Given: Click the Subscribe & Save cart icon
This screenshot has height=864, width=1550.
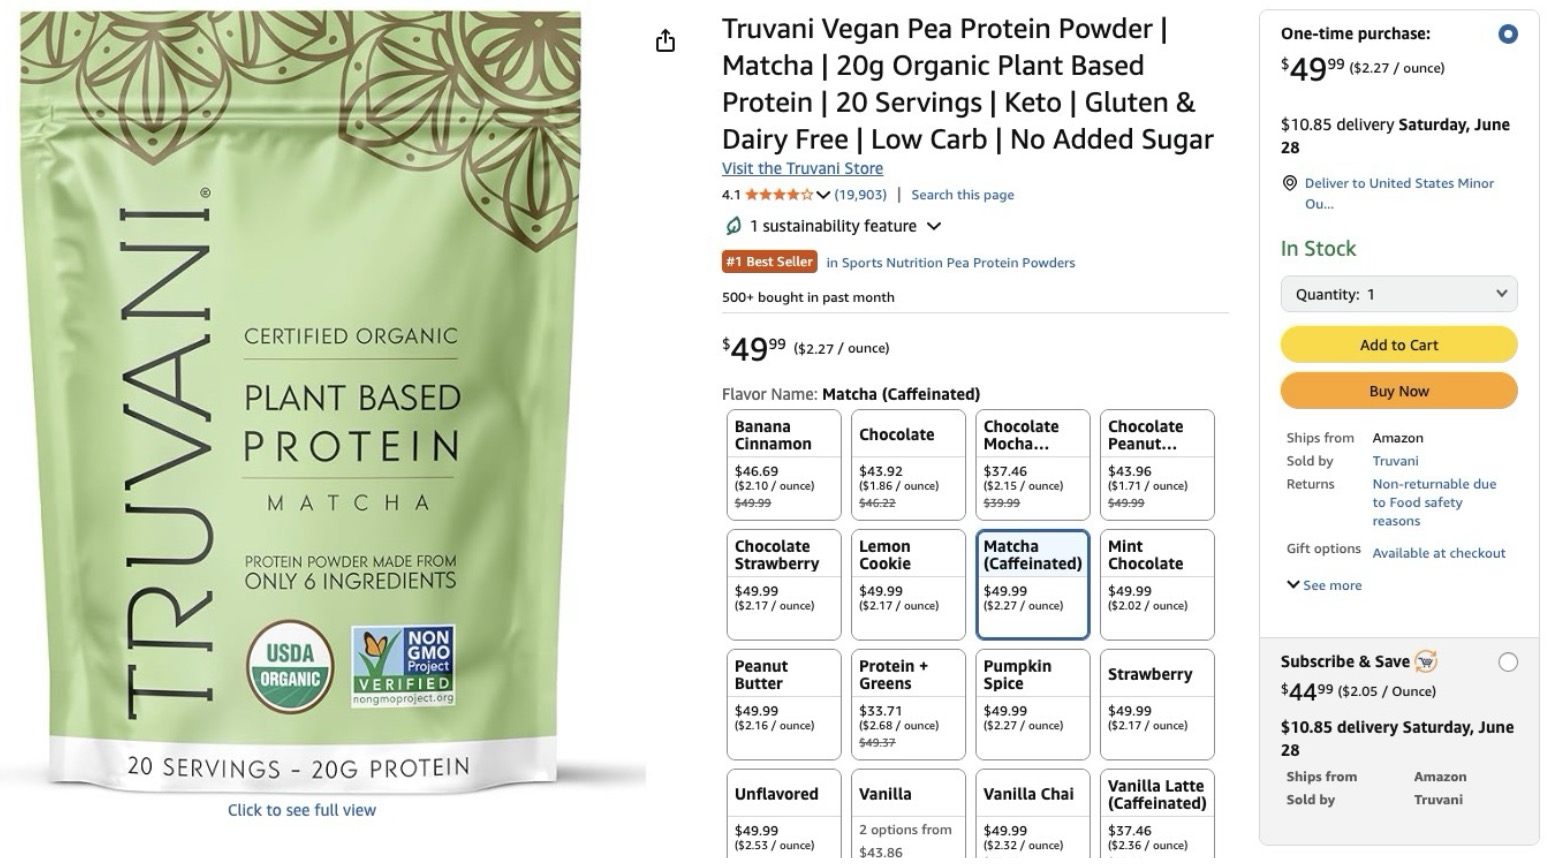Looking at the screenshot, I should (x=1426, y=661).
